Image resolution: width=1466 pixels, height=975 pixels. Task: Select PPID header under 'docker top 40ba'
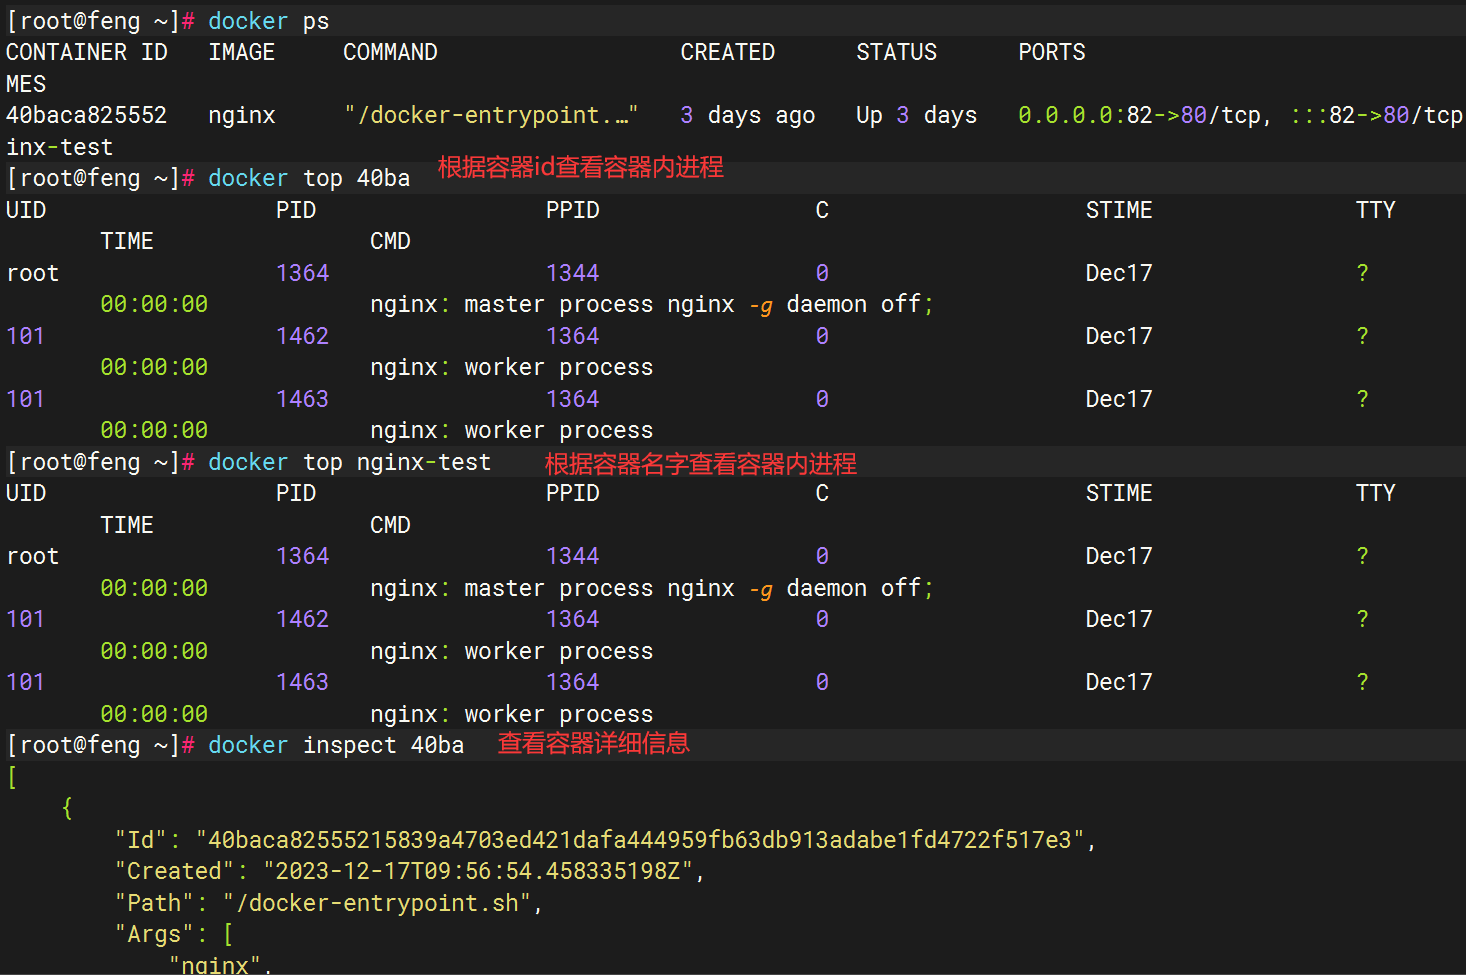[x=573, y=210]
